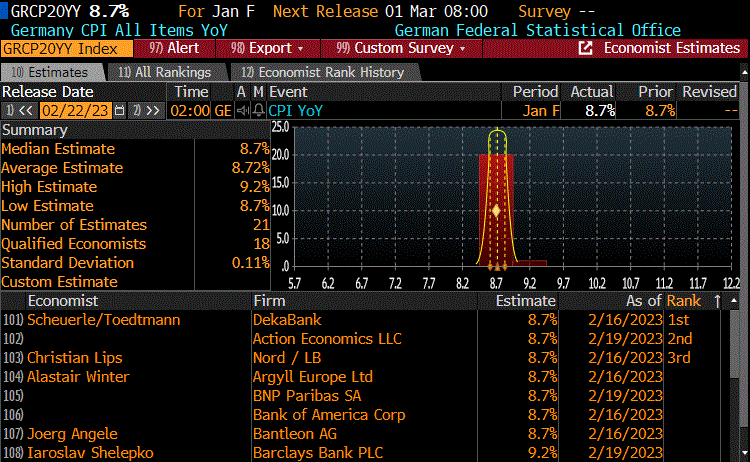Screen dimensions: 750x462
Task: Open the Alert function
Action: click(174, 48)
